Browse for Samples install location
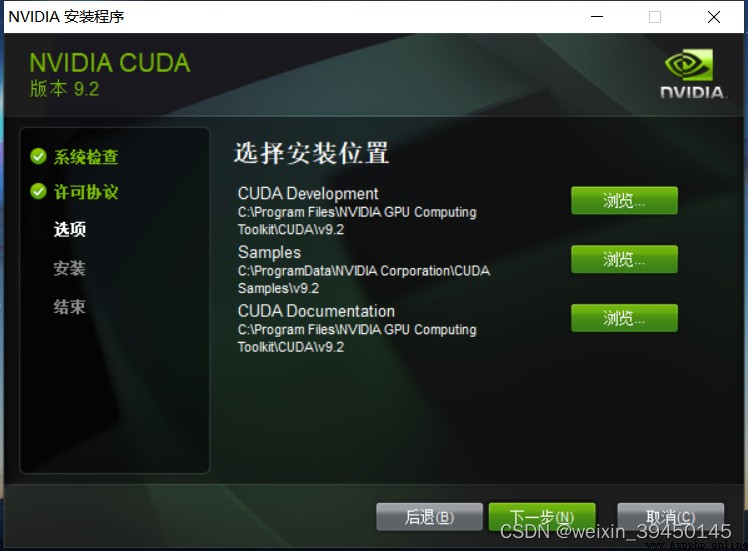The width and height of the screenshot is (748, 551). tap(624, 259)
